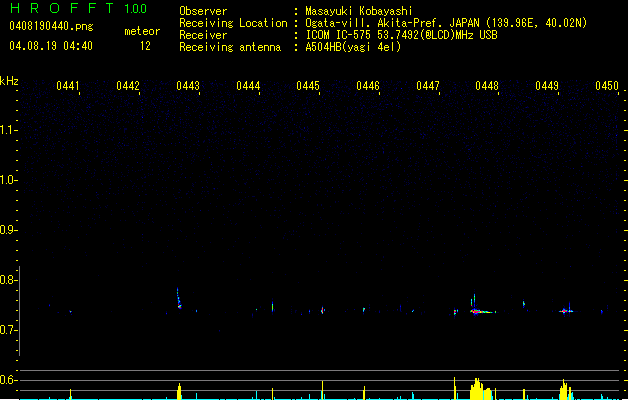The image size is (629, 400).
Task: Click the 0.6 kHz axis label
Action: [x=8, y=380]
